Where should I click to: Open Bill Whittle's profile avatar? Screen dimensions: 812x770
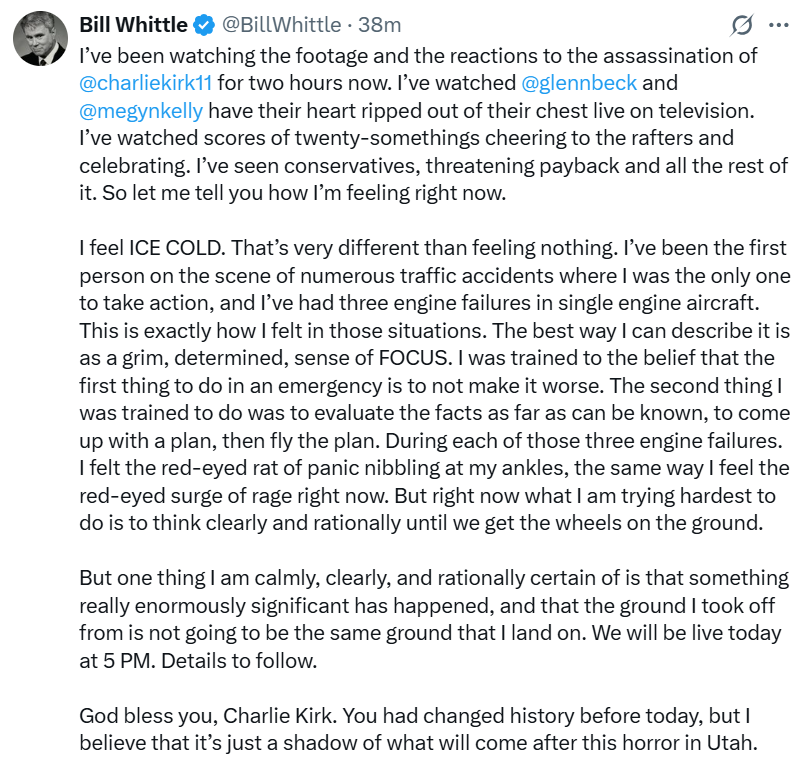(x=40, y=40)
